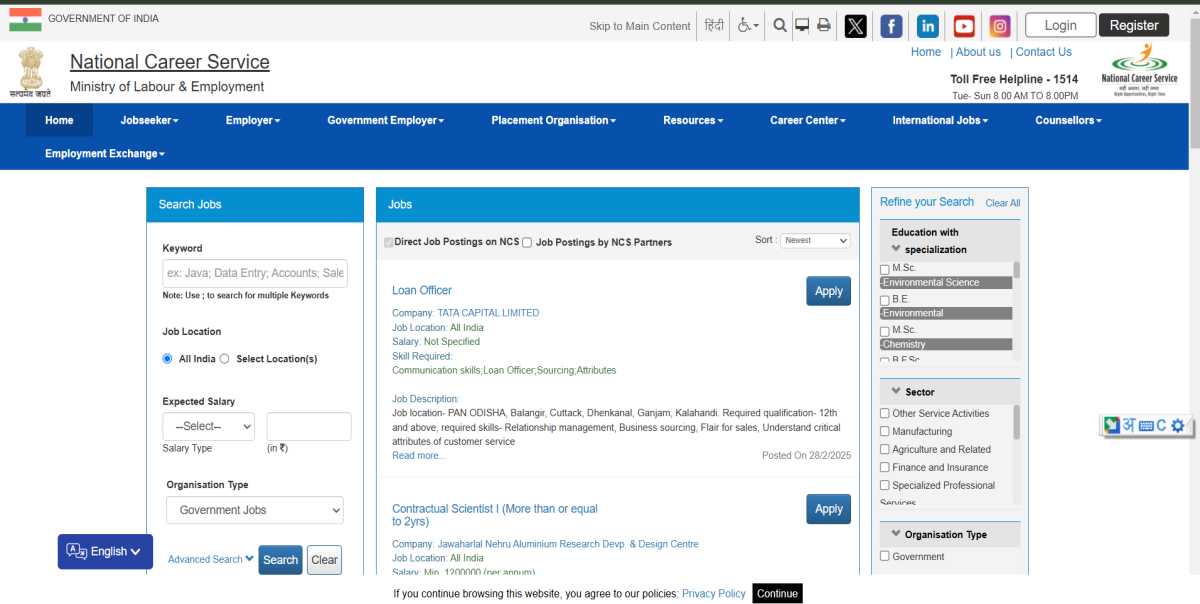Open the X (Twitter) social icon

(855, 26)
